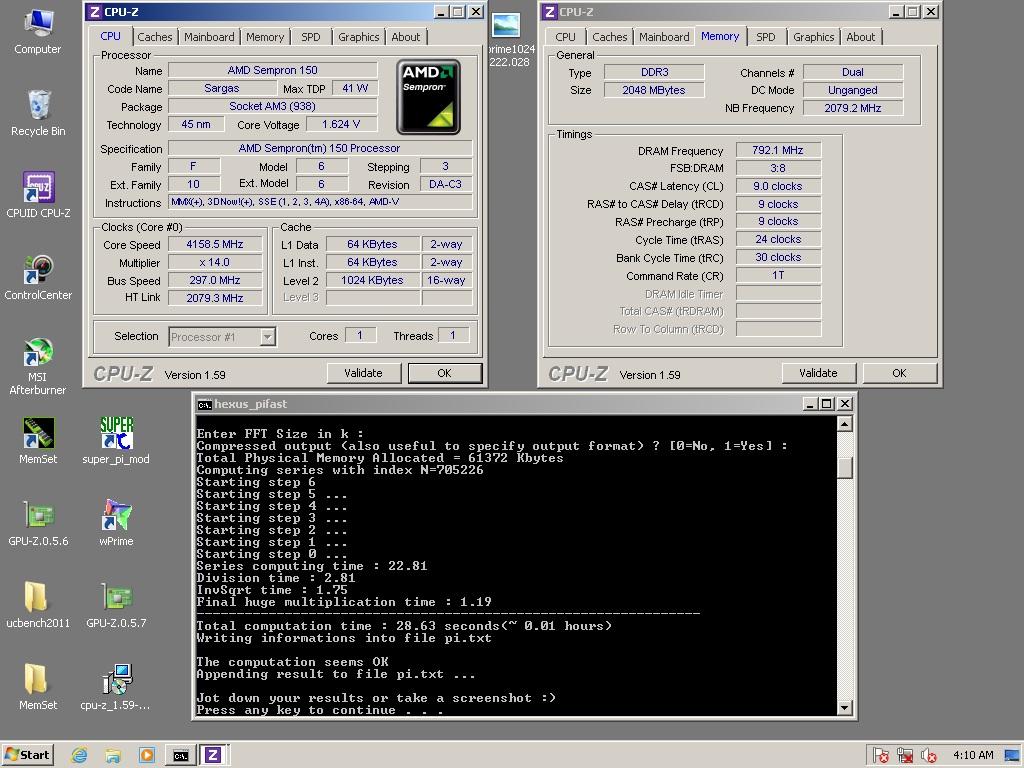The height and width of the screenshot is (768, 1024).
Task: Click the FSB:DRAM 3:8 ratio value
Action: [778, 168]
